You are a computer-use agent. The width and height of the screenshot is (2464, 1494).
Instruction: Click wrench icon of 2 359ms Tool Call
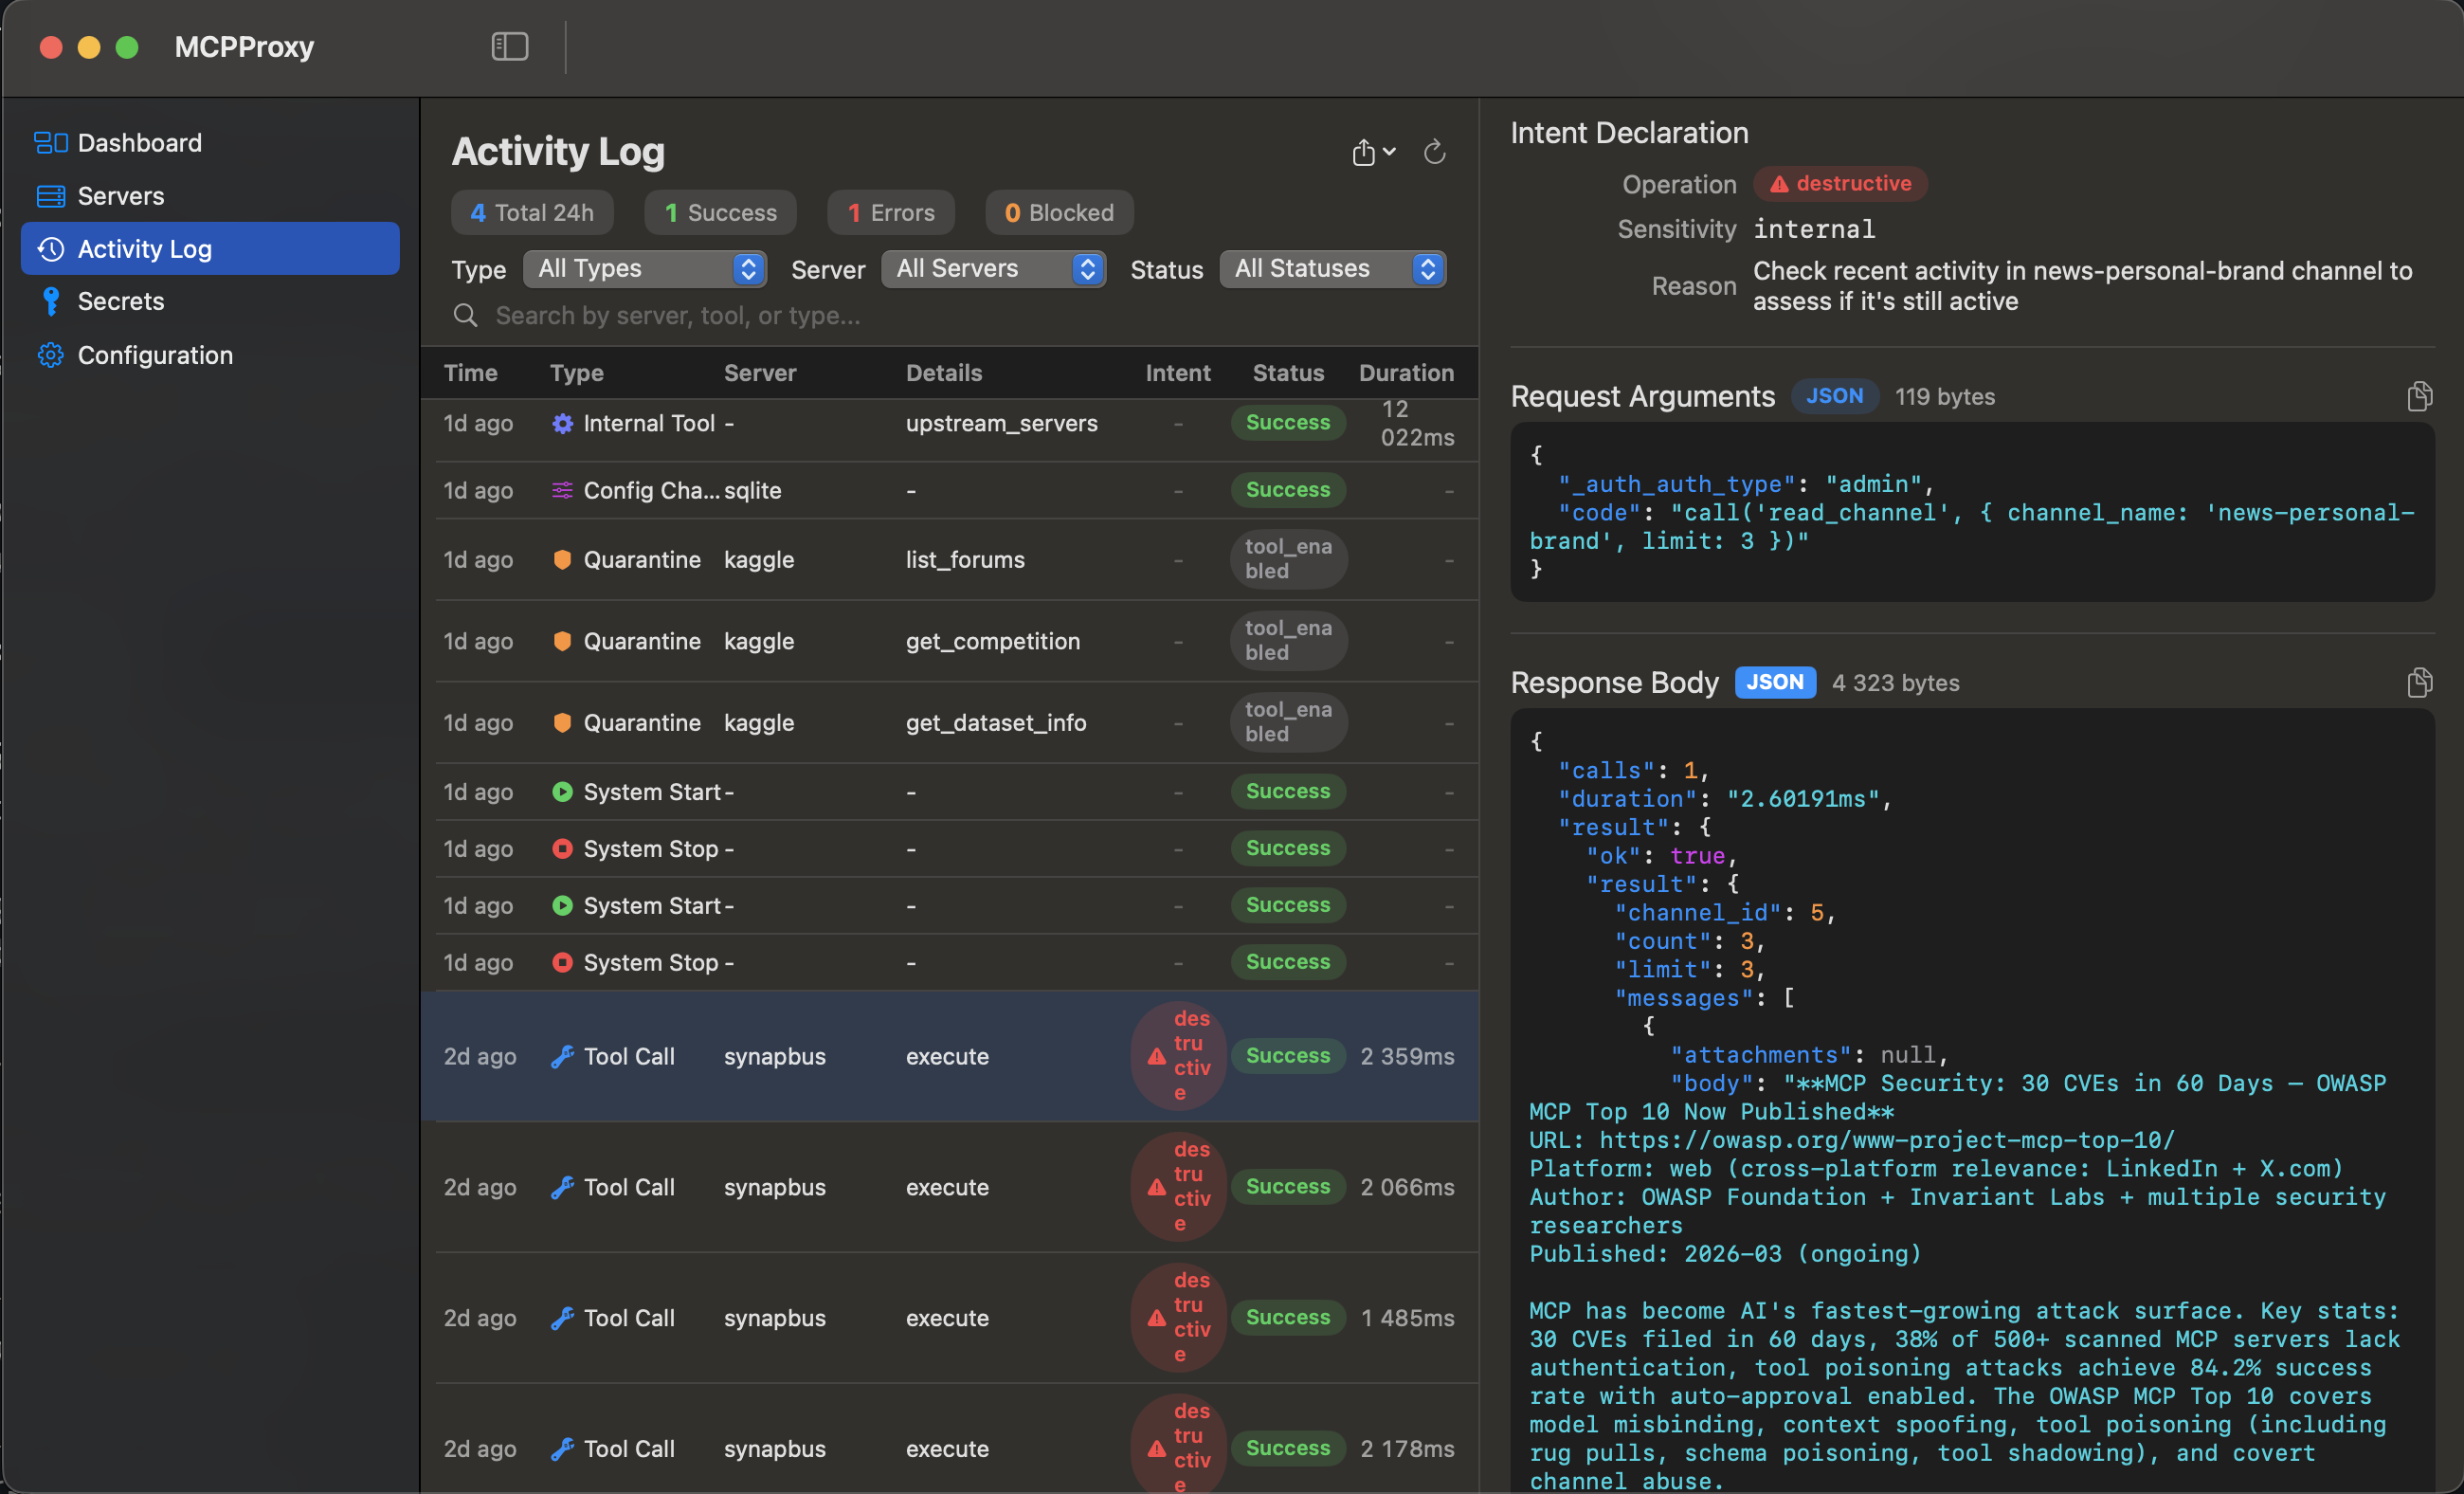[563, 1057]
